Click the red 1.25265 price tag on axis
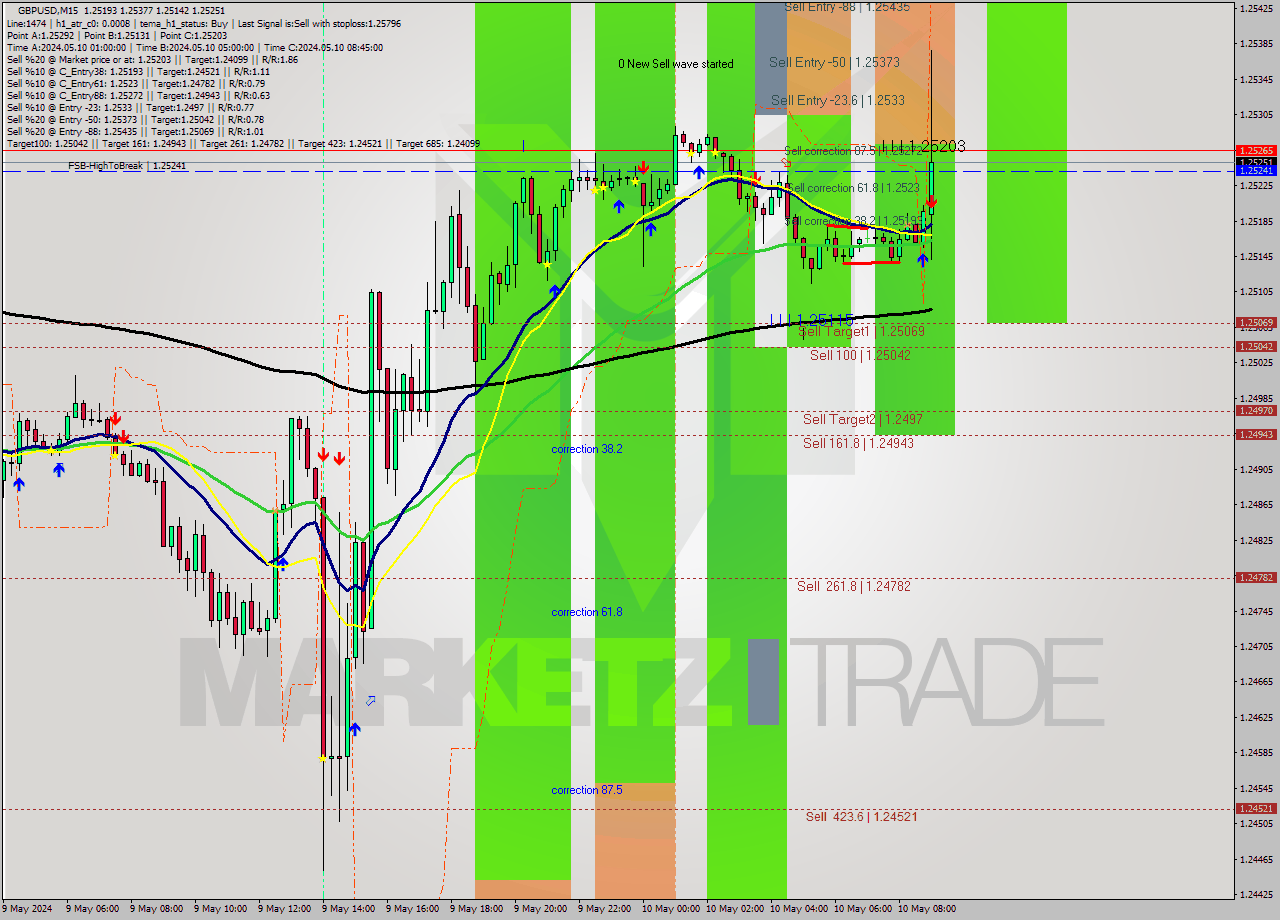 (x=1256, y=151)
